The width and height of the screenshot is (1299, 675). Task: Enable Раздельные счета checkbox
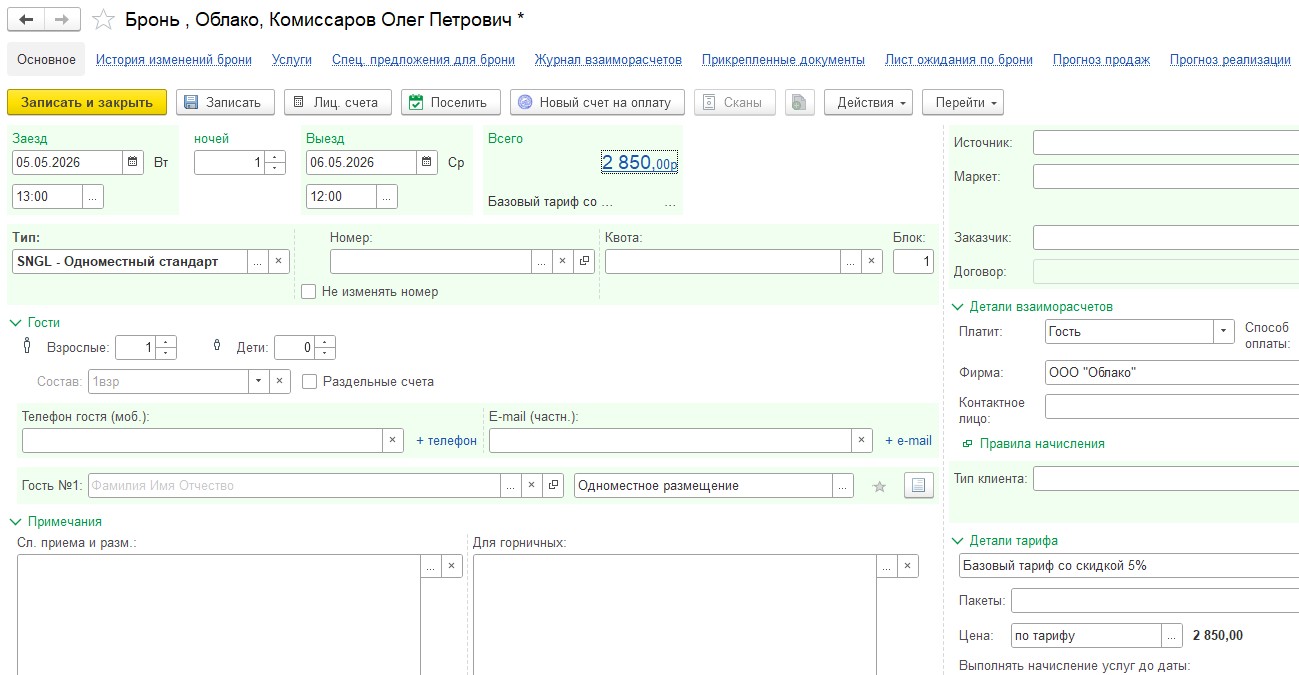(309, 382)
